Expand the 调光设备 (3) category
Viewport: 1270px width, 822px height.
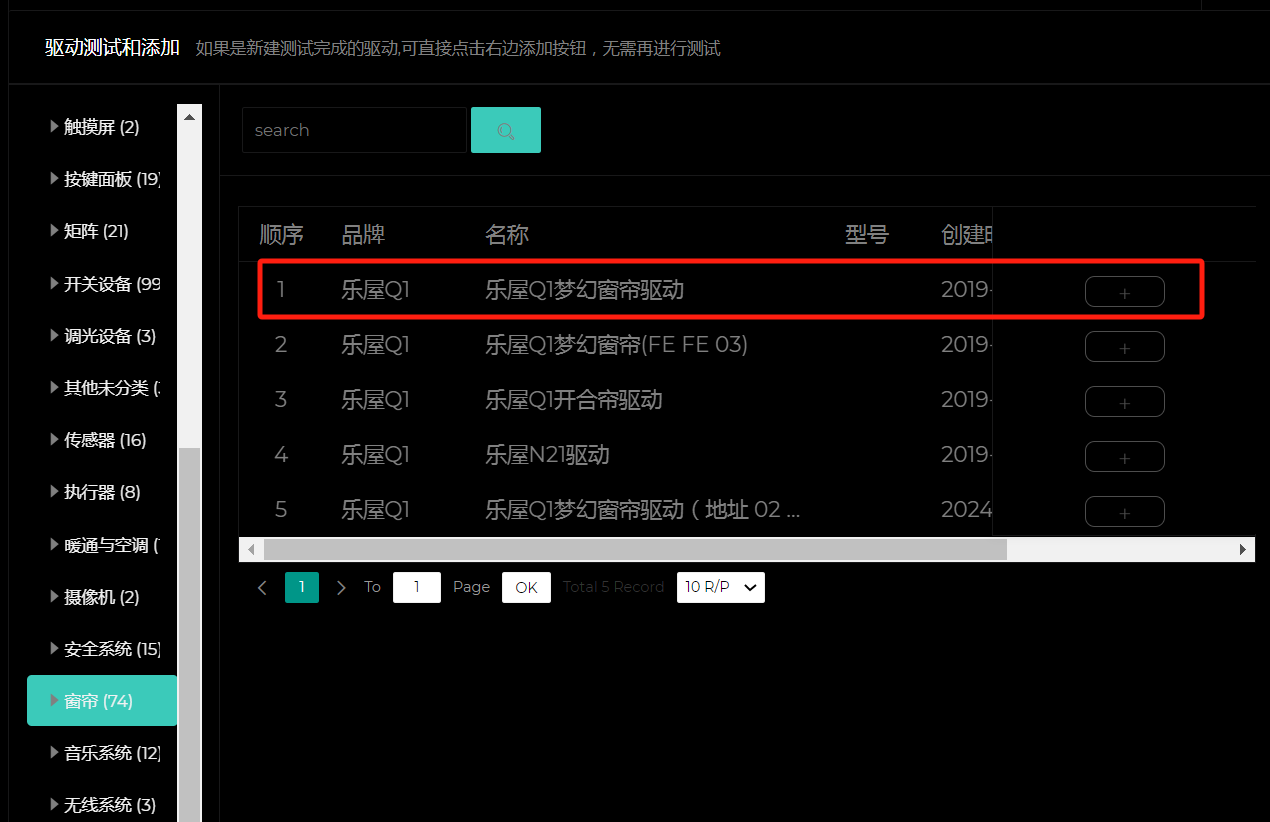[54, 336]
